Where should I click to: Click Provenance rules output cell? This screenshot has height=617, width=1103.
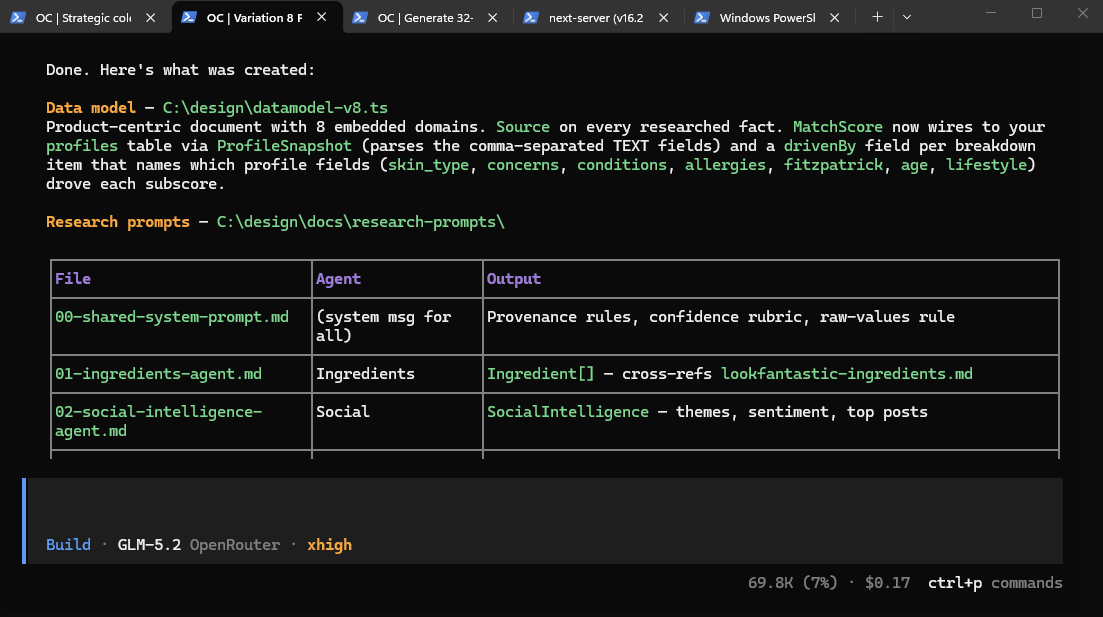720,317
